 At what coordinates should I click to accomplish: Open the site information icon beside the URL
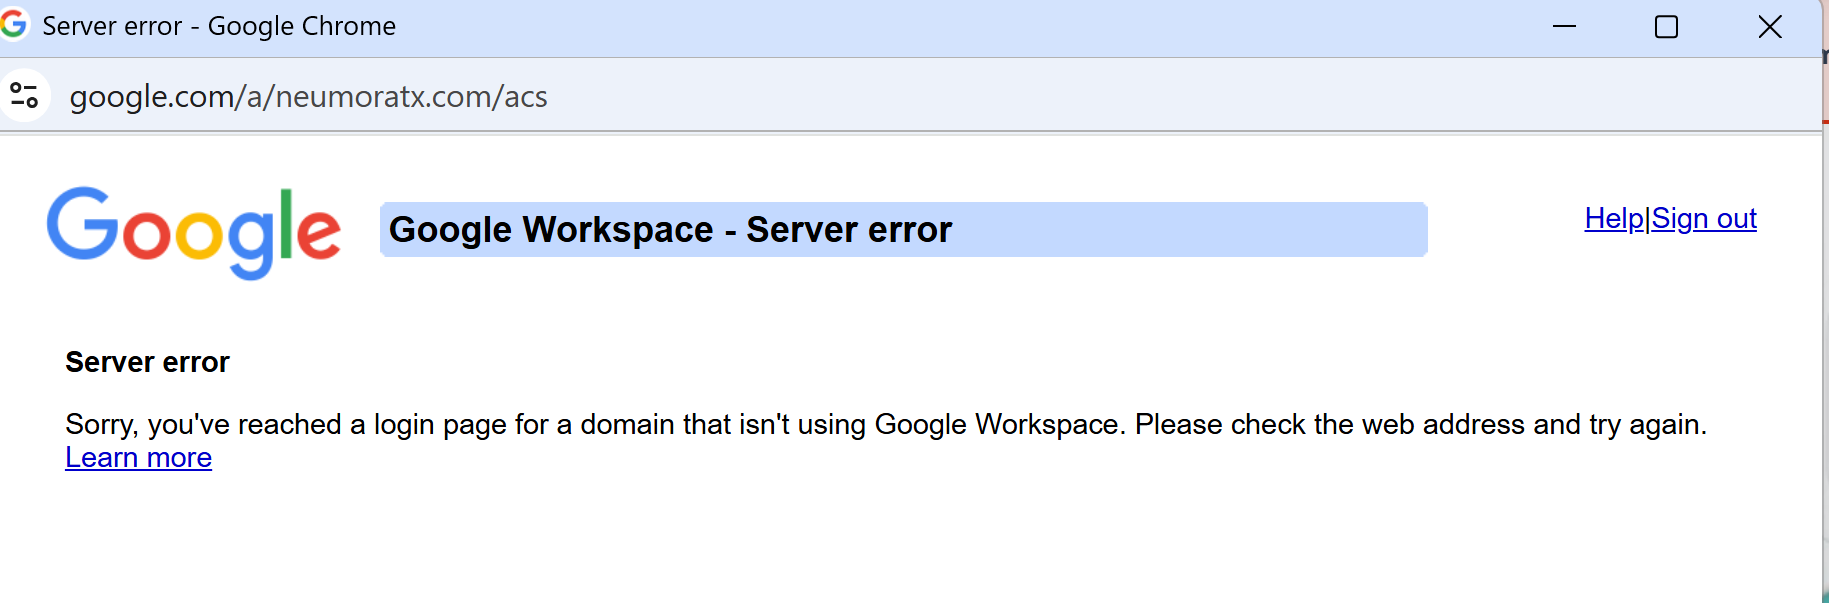pos(24,96)
